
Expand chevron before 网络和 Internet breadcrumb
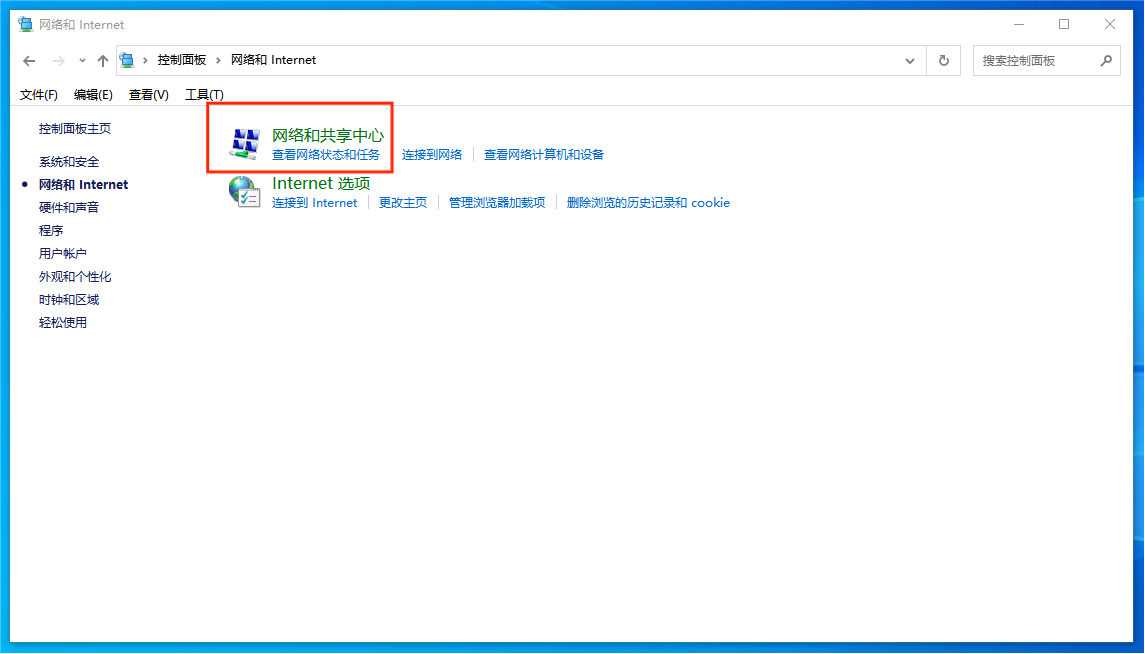(x=219, y=60)
